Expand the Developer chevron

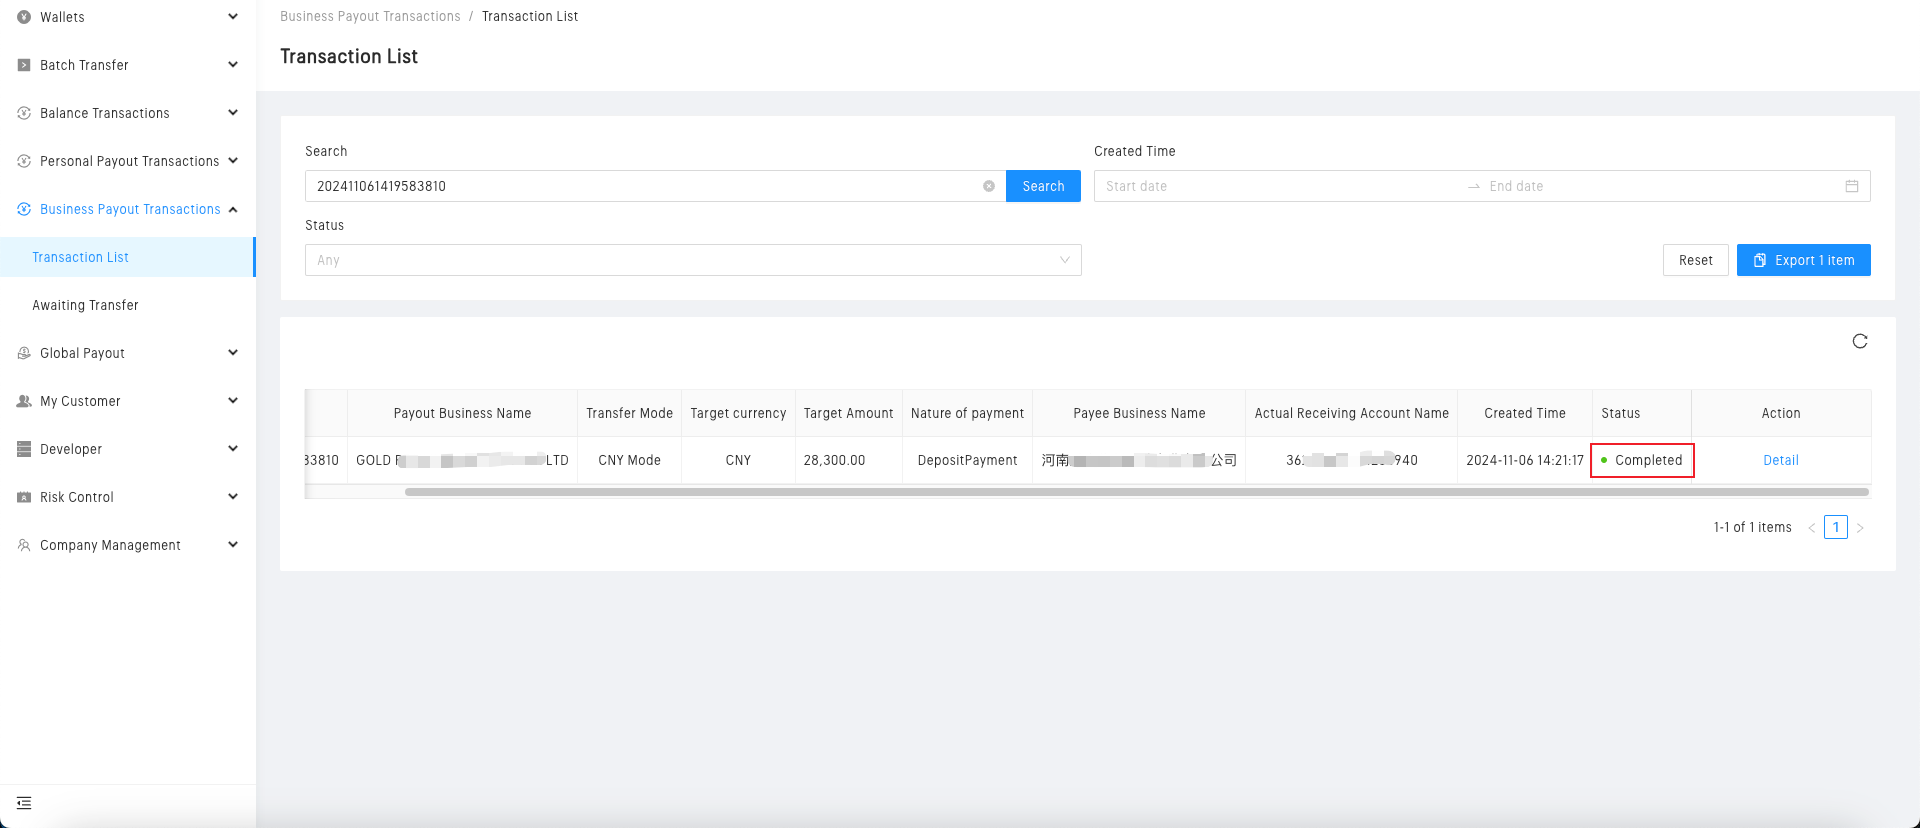click(x=233, y=448)
